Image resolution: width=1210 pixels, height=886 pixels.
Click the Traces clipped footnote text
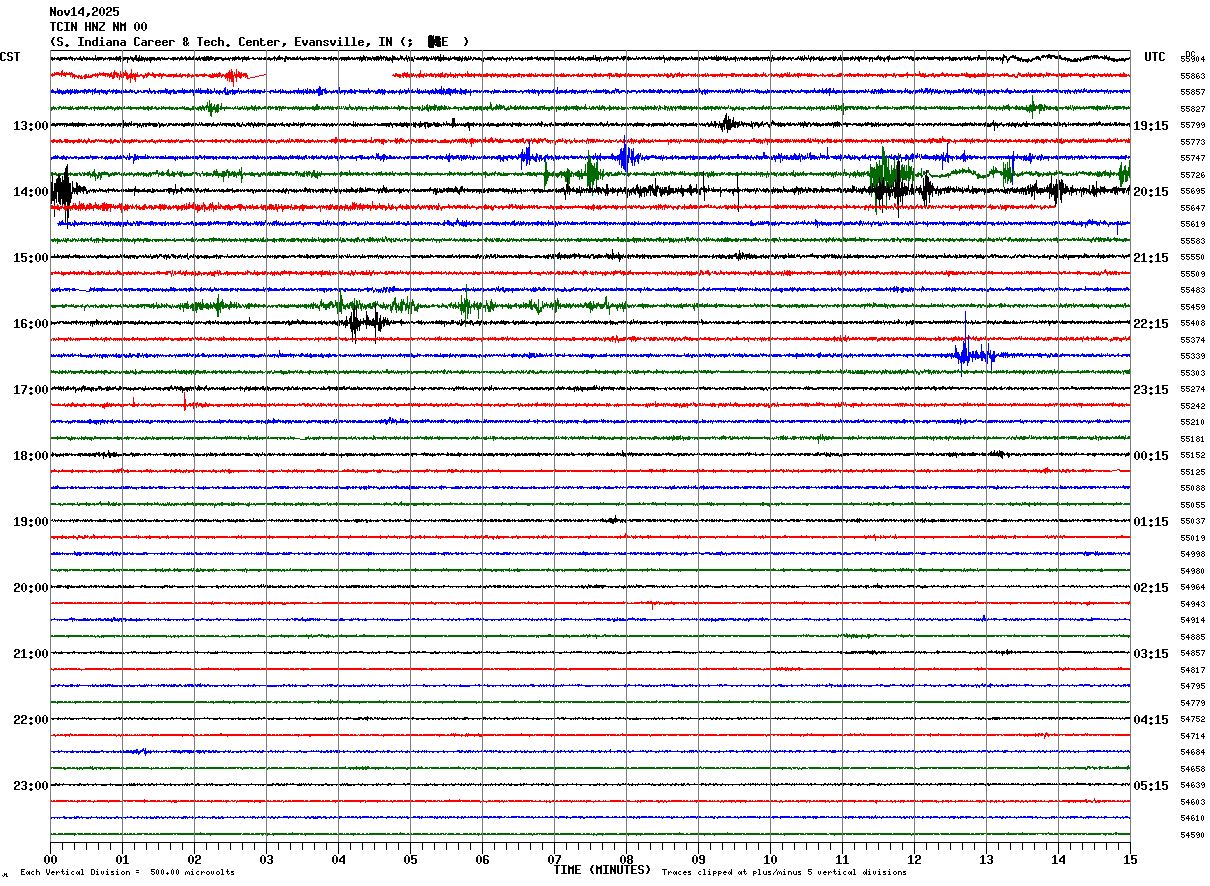(x=784, y=873)
